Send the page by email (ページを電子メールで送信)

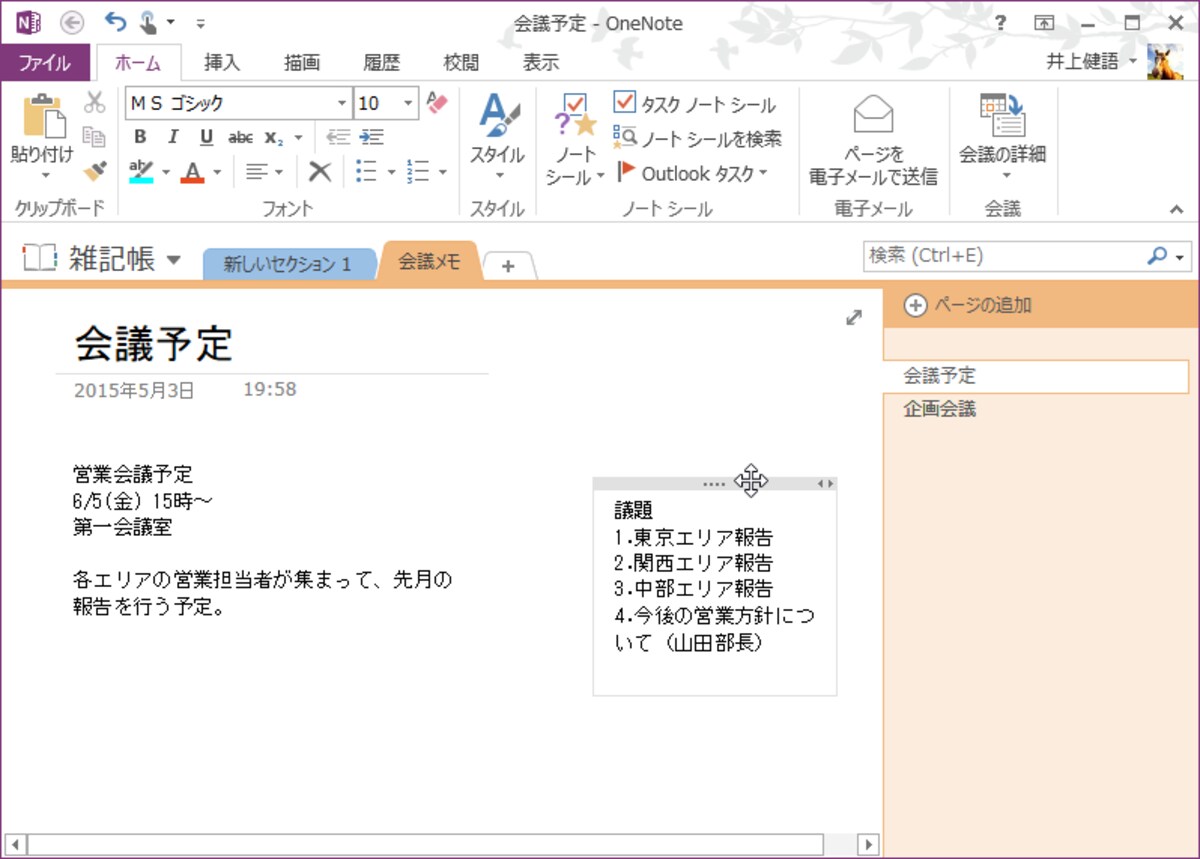tap(873, 140)
